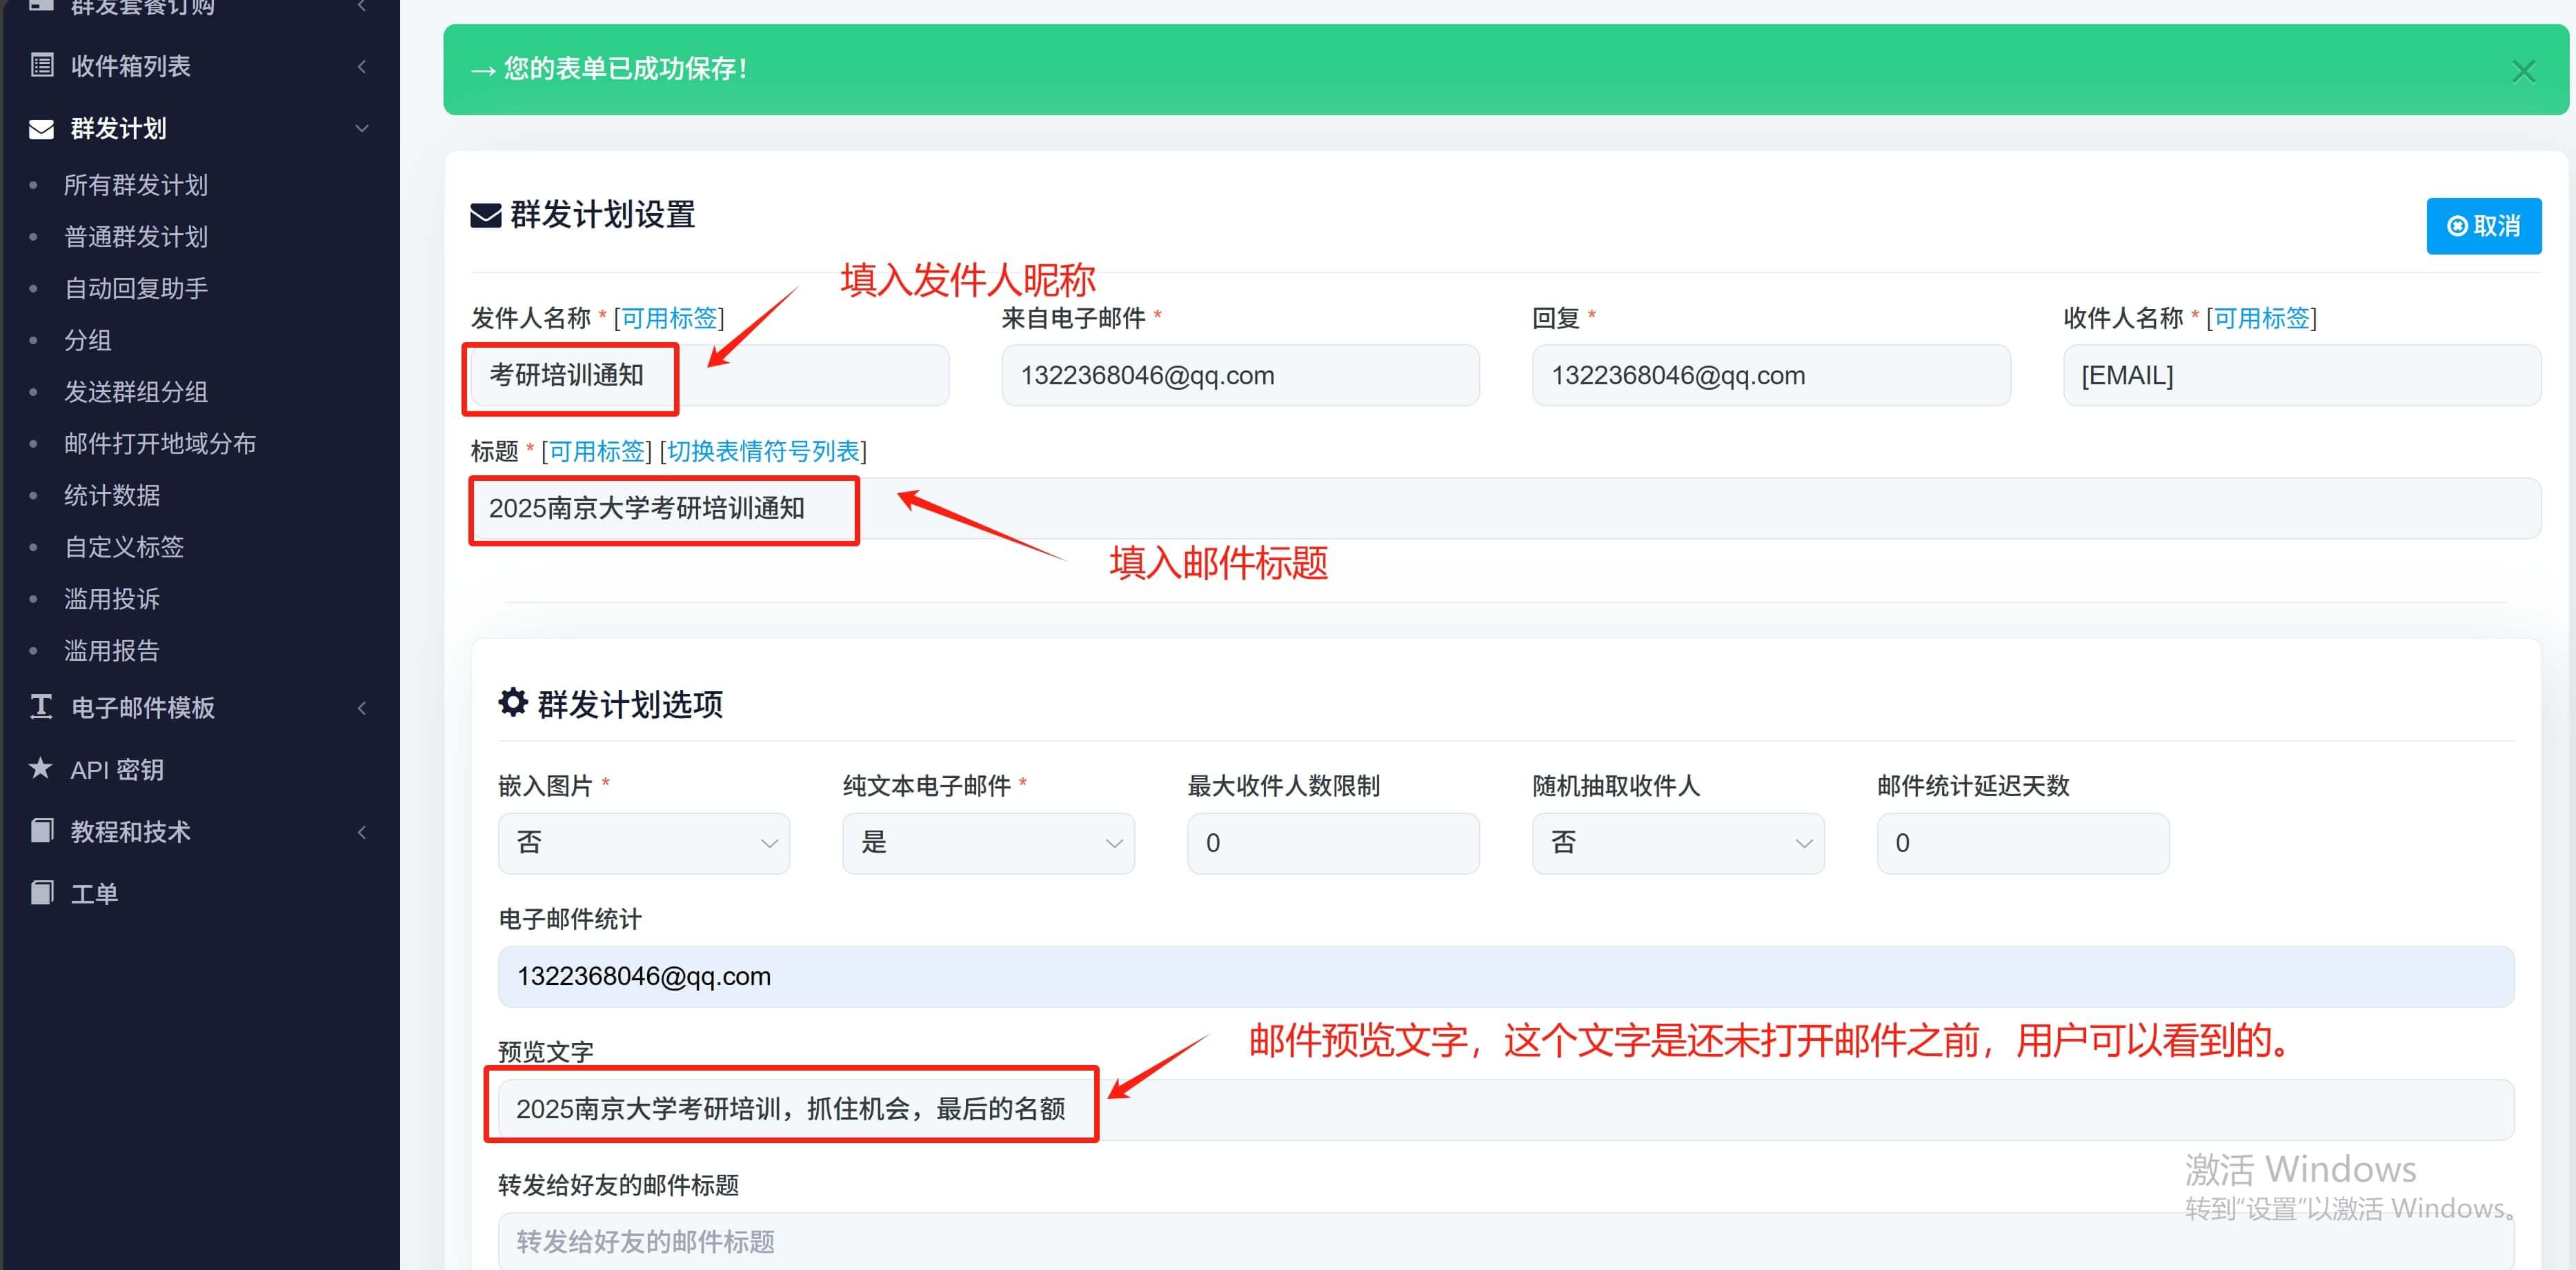Open 统计数据 in sidebar

(x=112, y=495)
